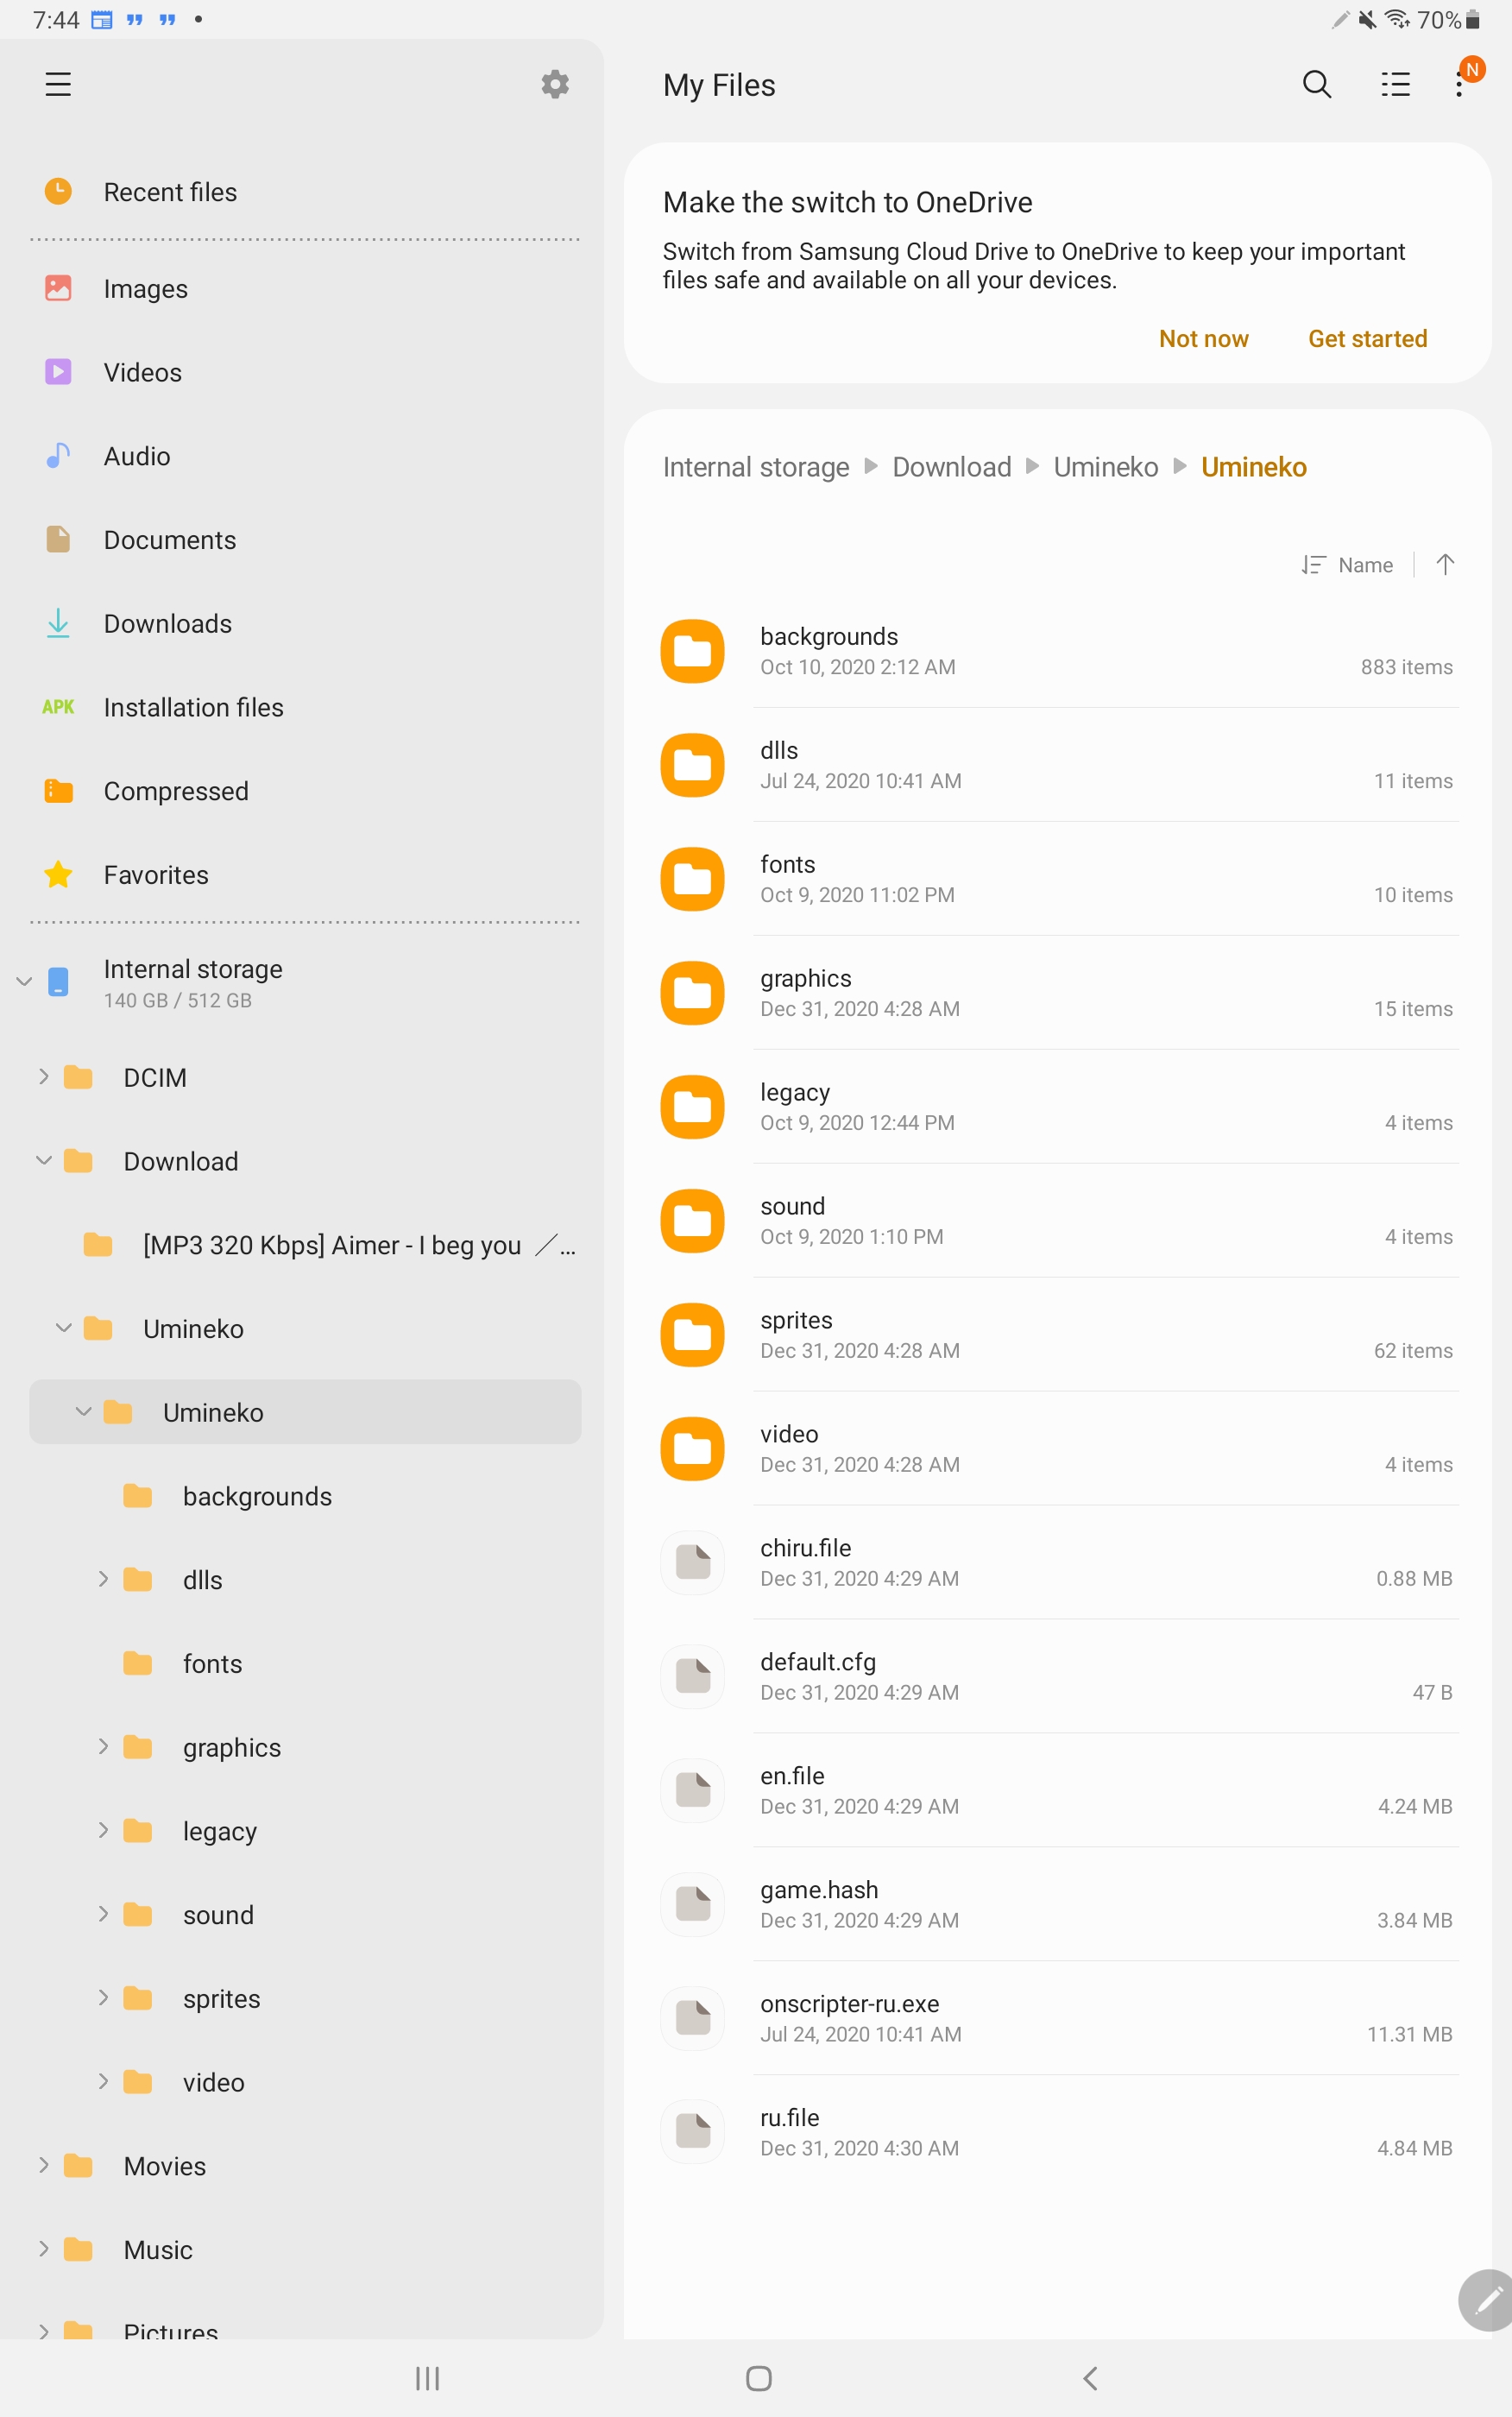
Task: Open the legacy folder icon in the file list
Action: pyautogui.click(x=692, y=1107)
